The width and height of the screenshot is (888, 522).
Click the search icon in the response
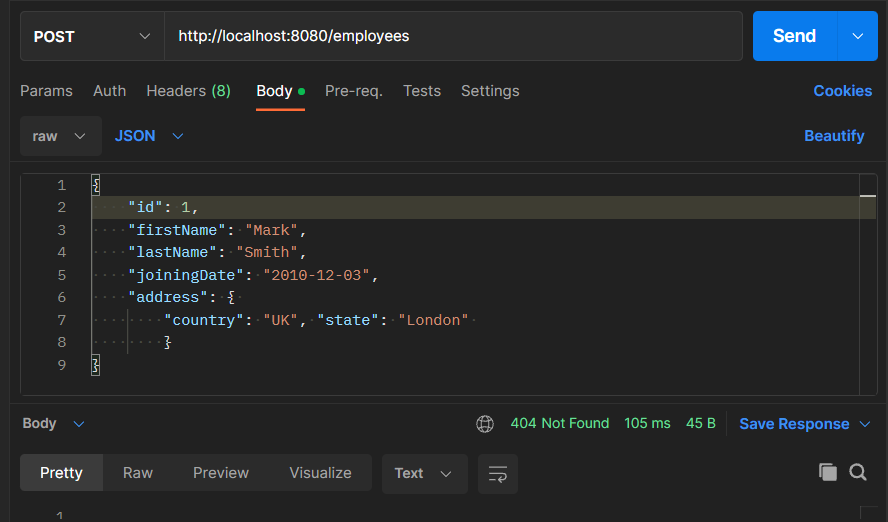858,472
